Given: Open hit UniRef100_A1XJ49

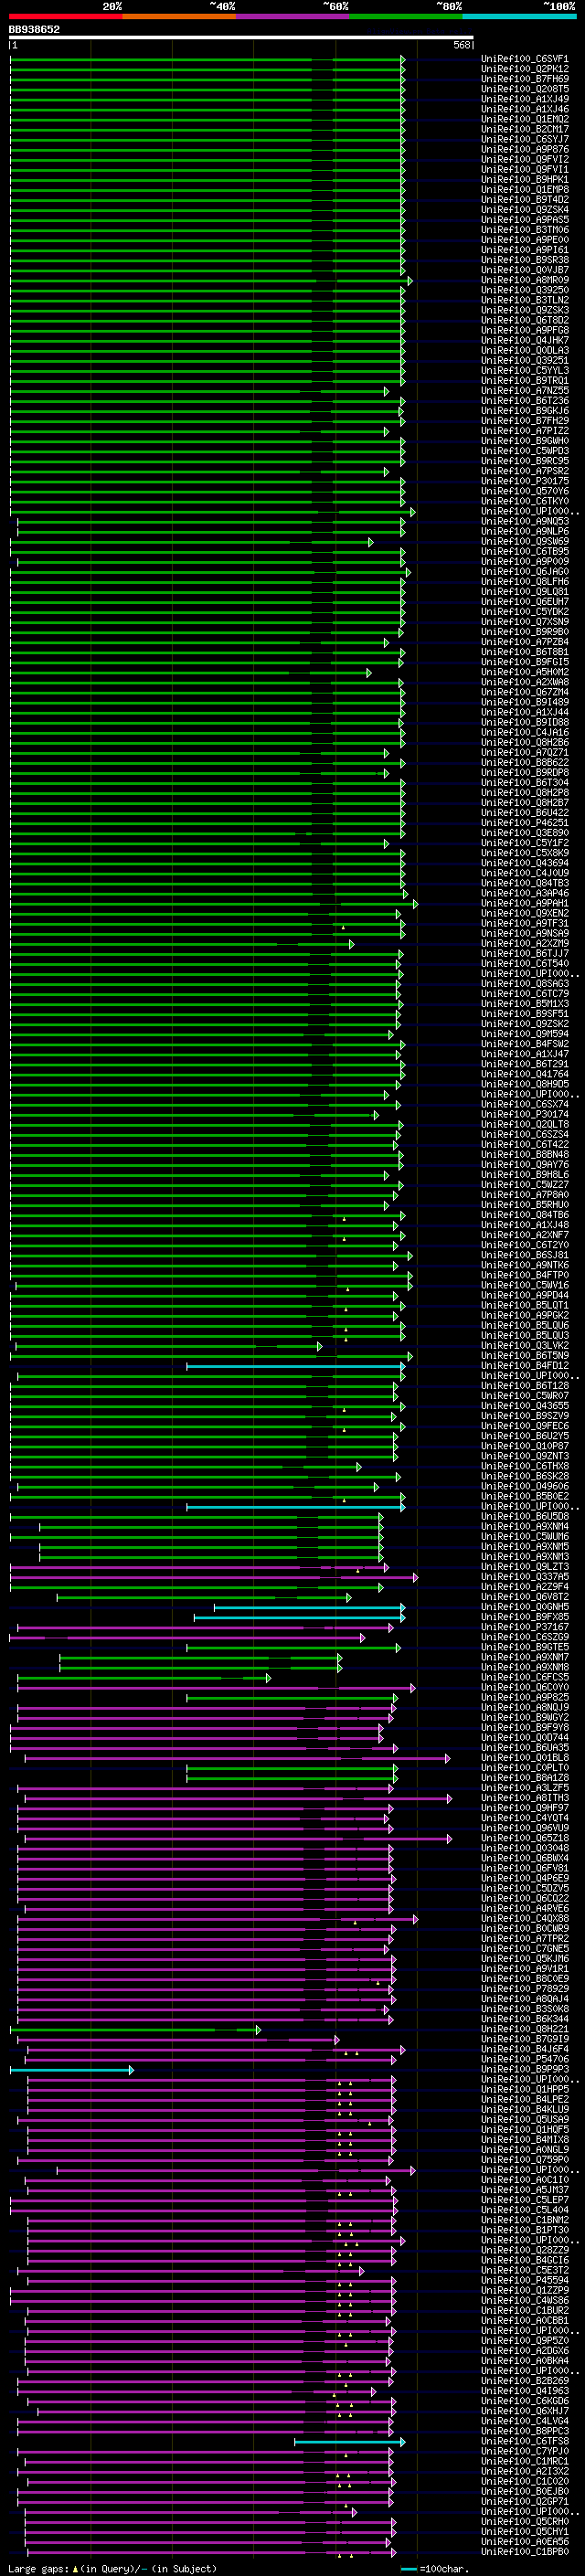Looking at the screenshot, I should click(x=525, y=99).
